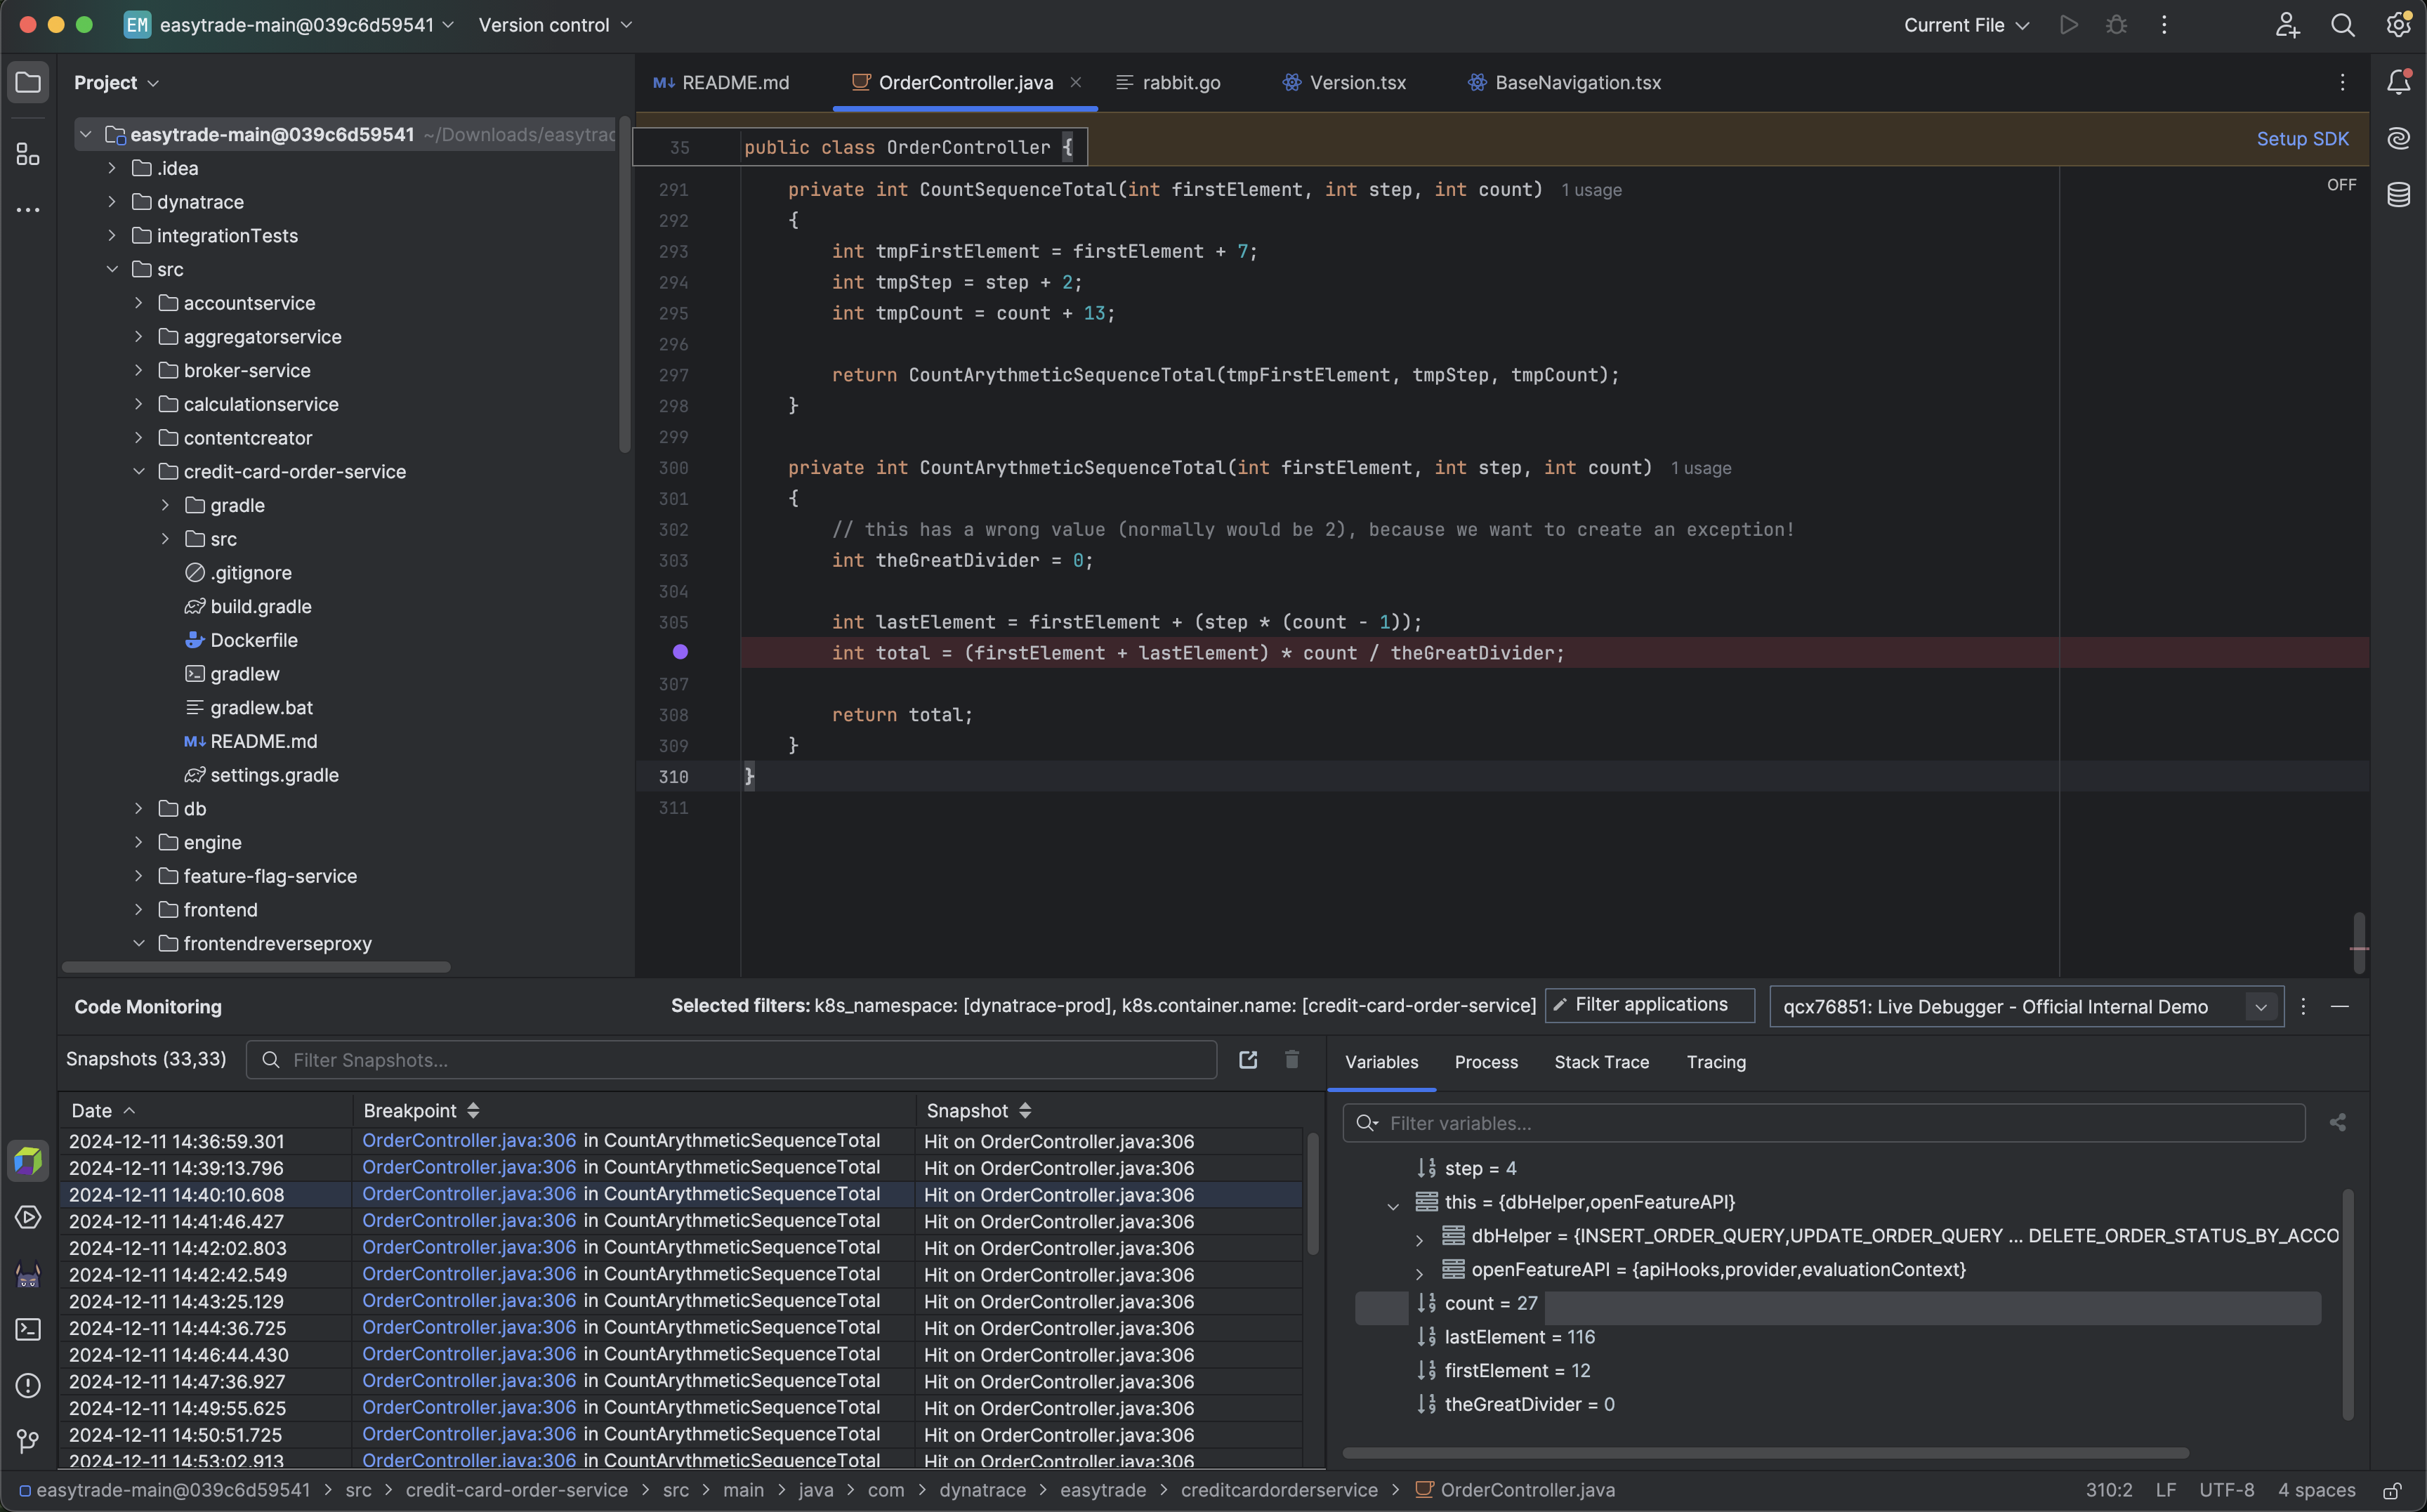Open the Notifications bell icon
The width and height of the screenshot is (2427, 1512).
pos(2400,82)
